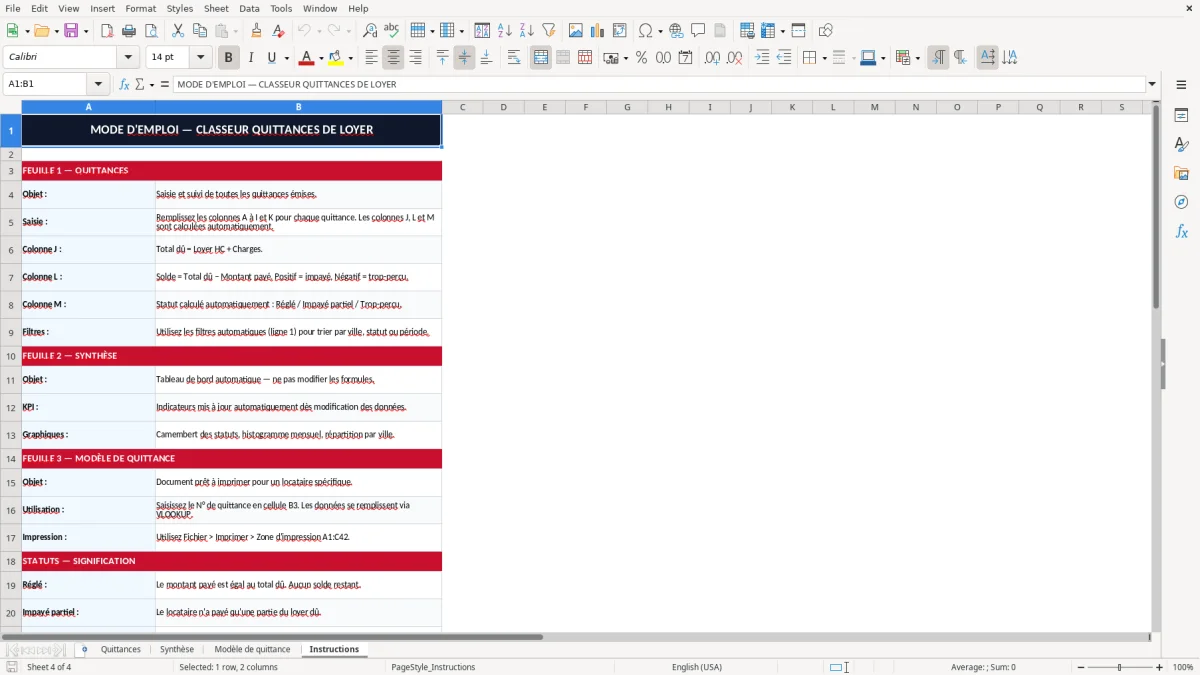Click the zoom in plus button
Image resolution: width=1200 pixels, height=675 pixels.
click(x=1159, y=667)
